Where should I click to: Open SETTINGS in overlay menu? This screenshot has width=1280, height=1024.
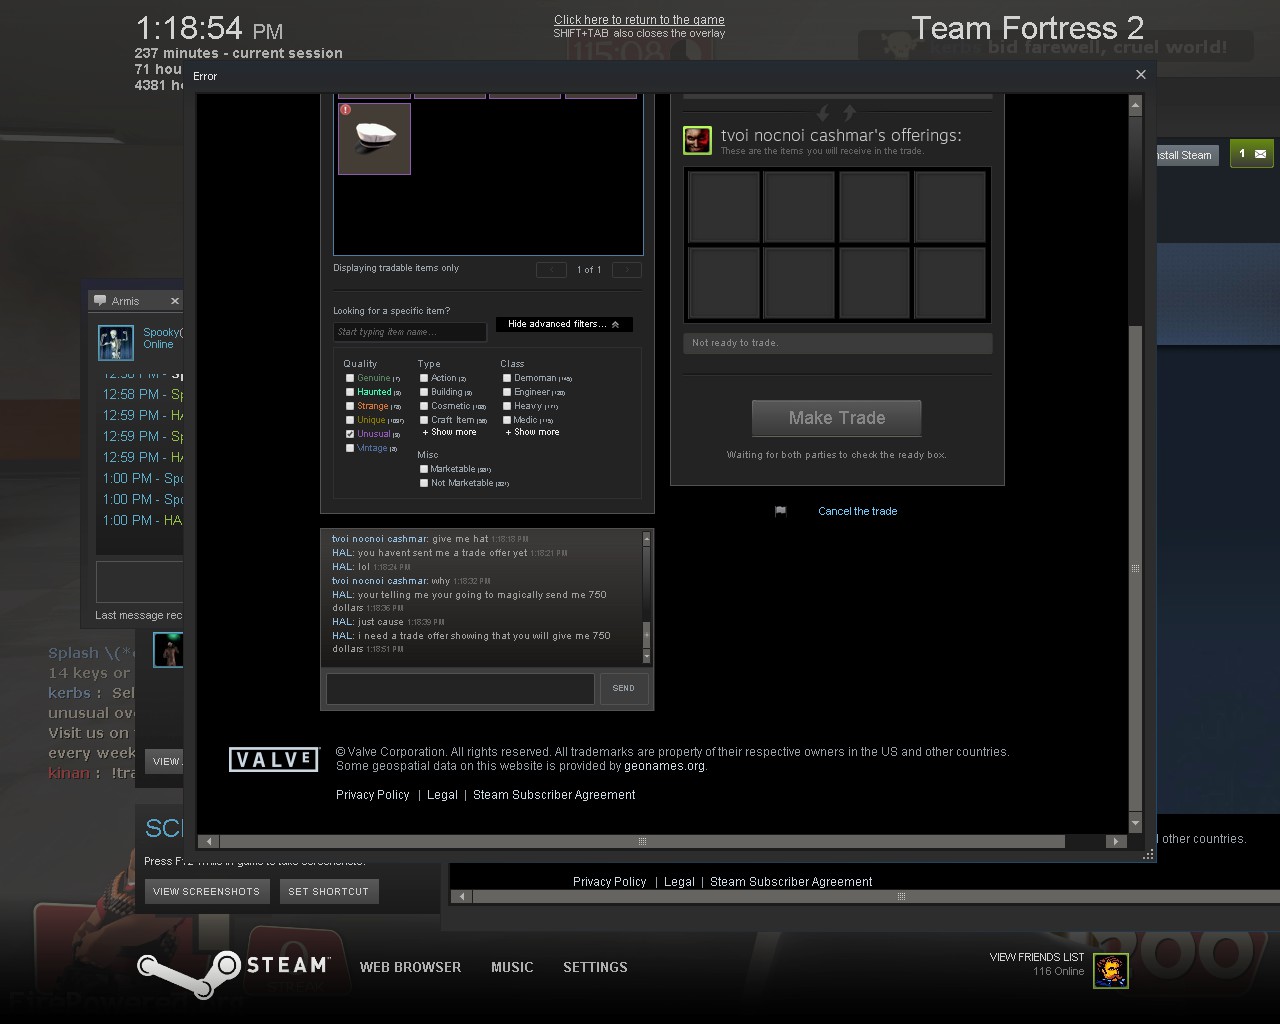[x=595, y=967]
